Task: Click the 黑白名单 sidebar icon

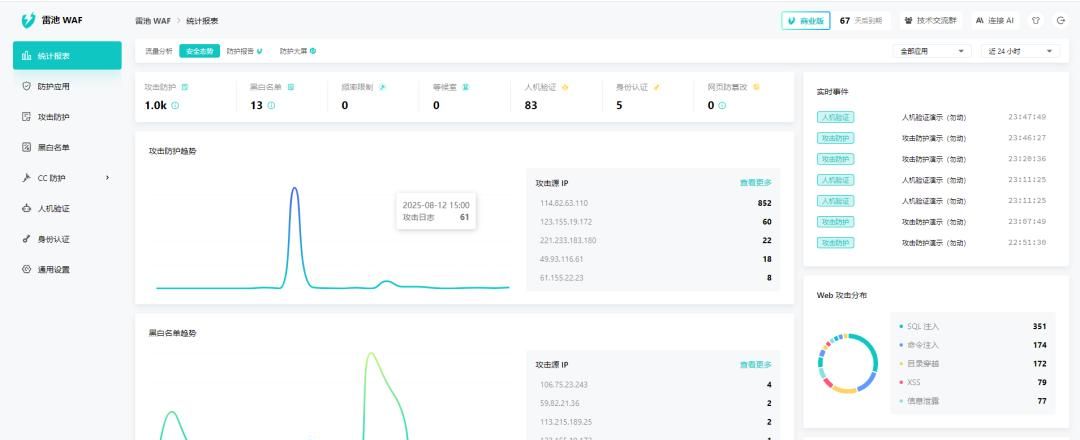Action: [26, 147]
